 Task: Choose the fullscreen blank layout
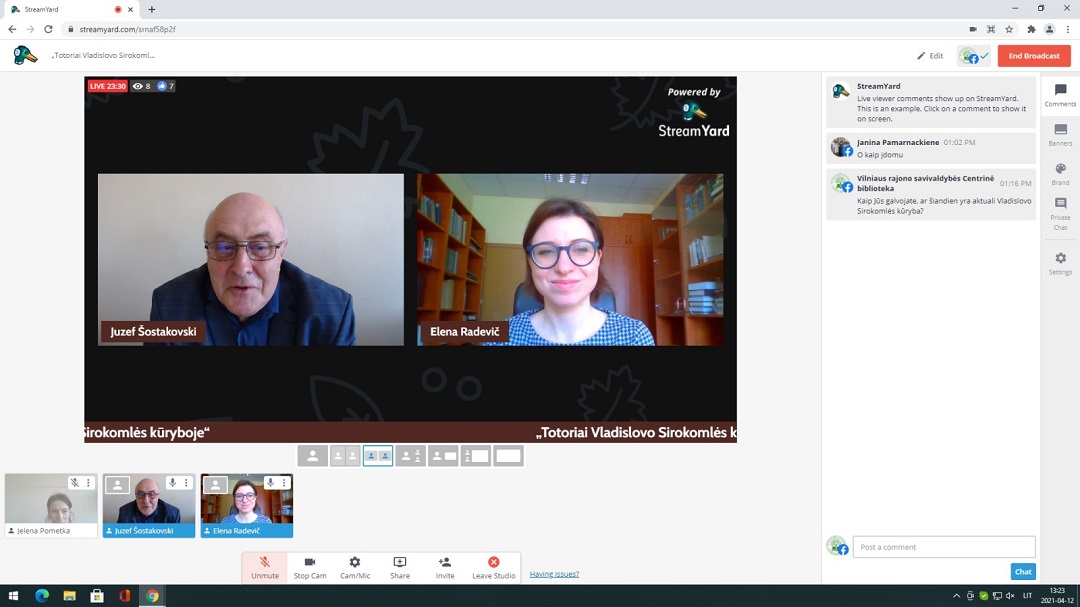(508, 456)
